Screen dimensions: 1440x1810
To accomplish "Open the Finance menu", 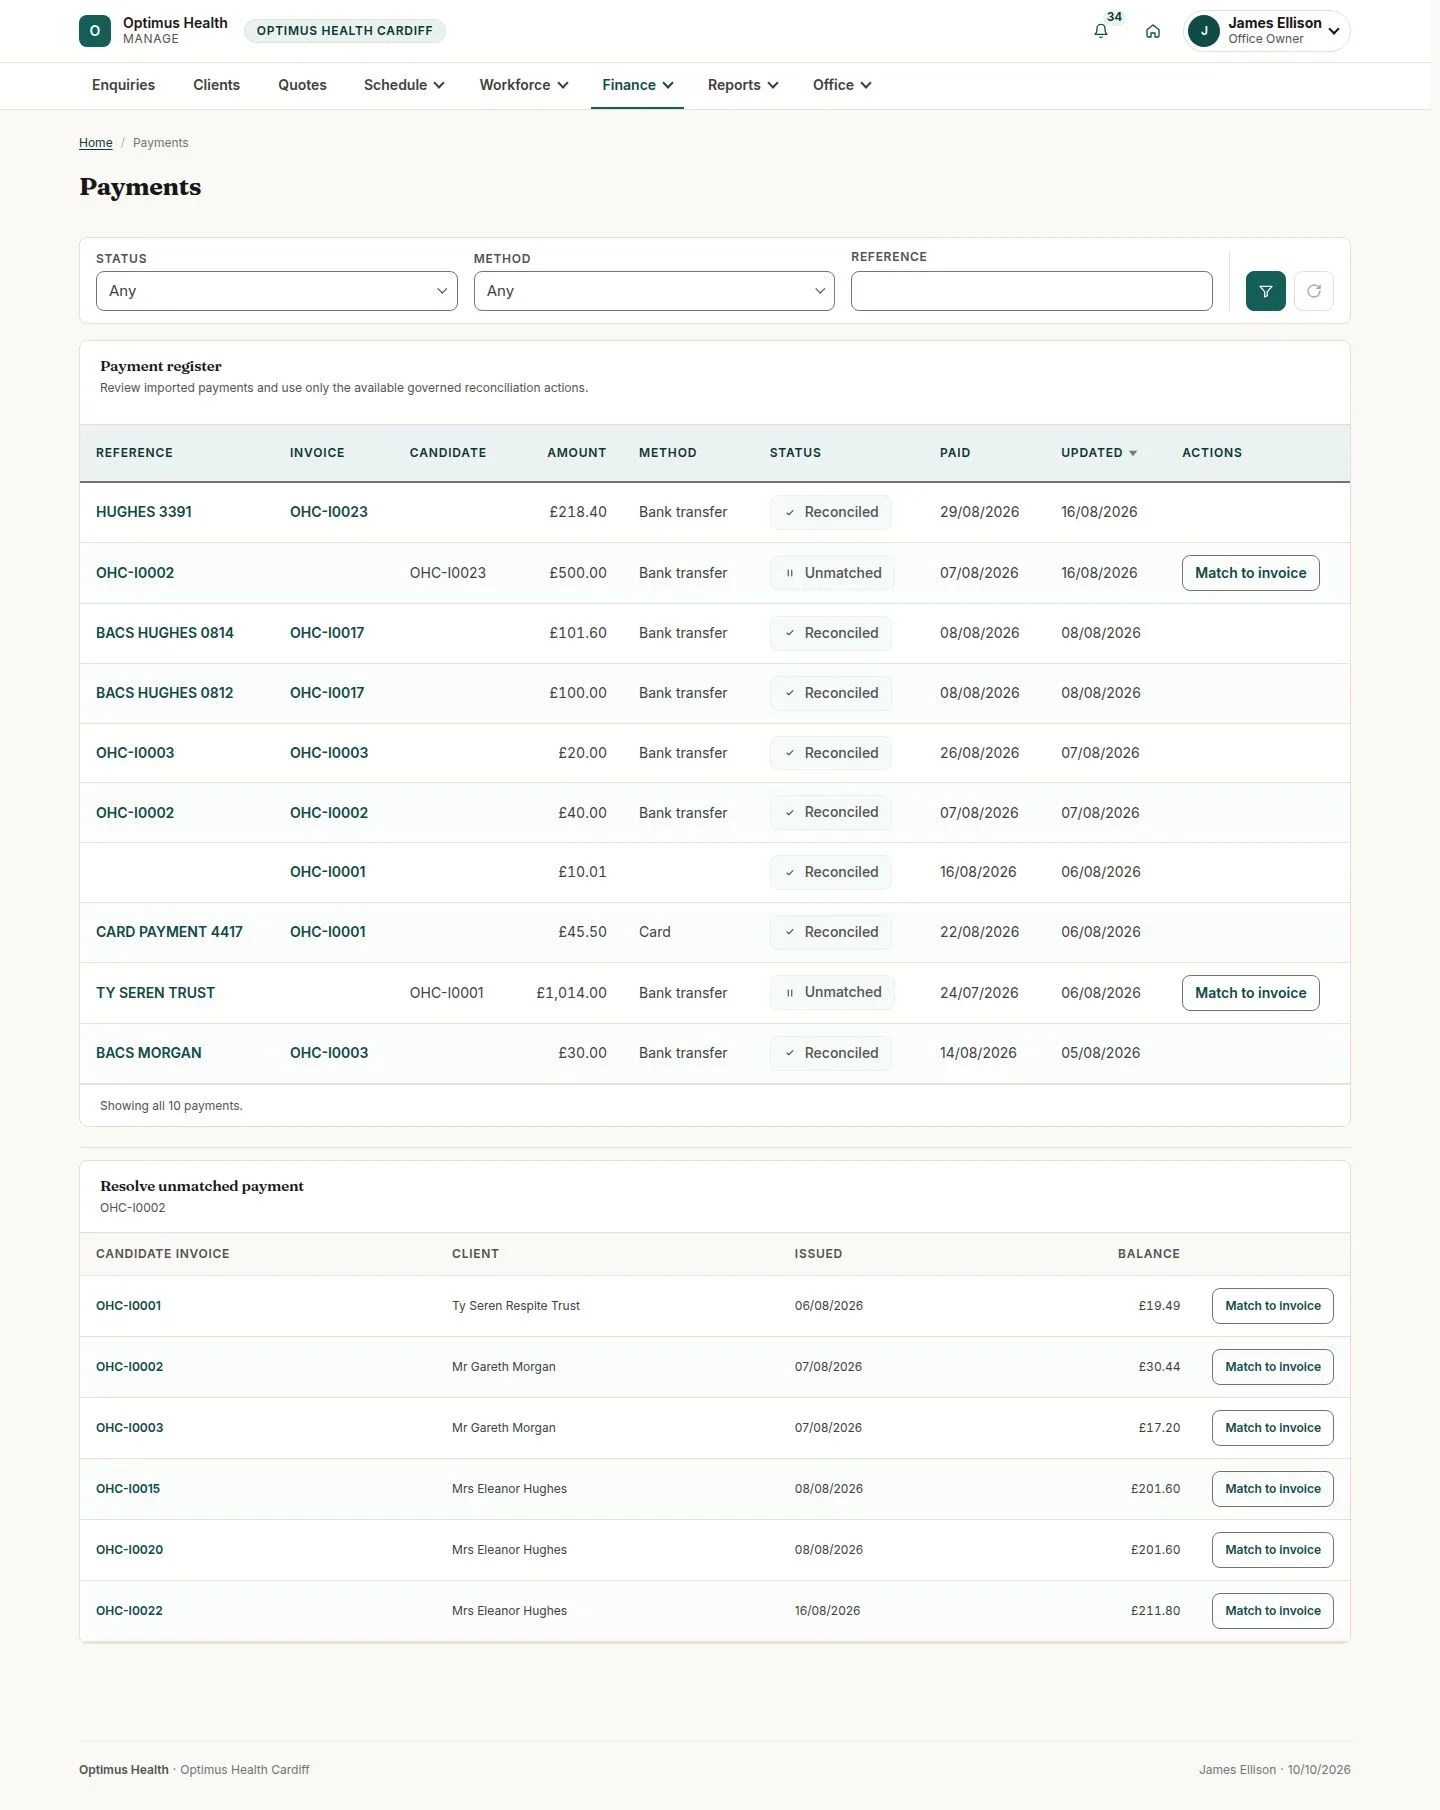I will coord(638,85).
